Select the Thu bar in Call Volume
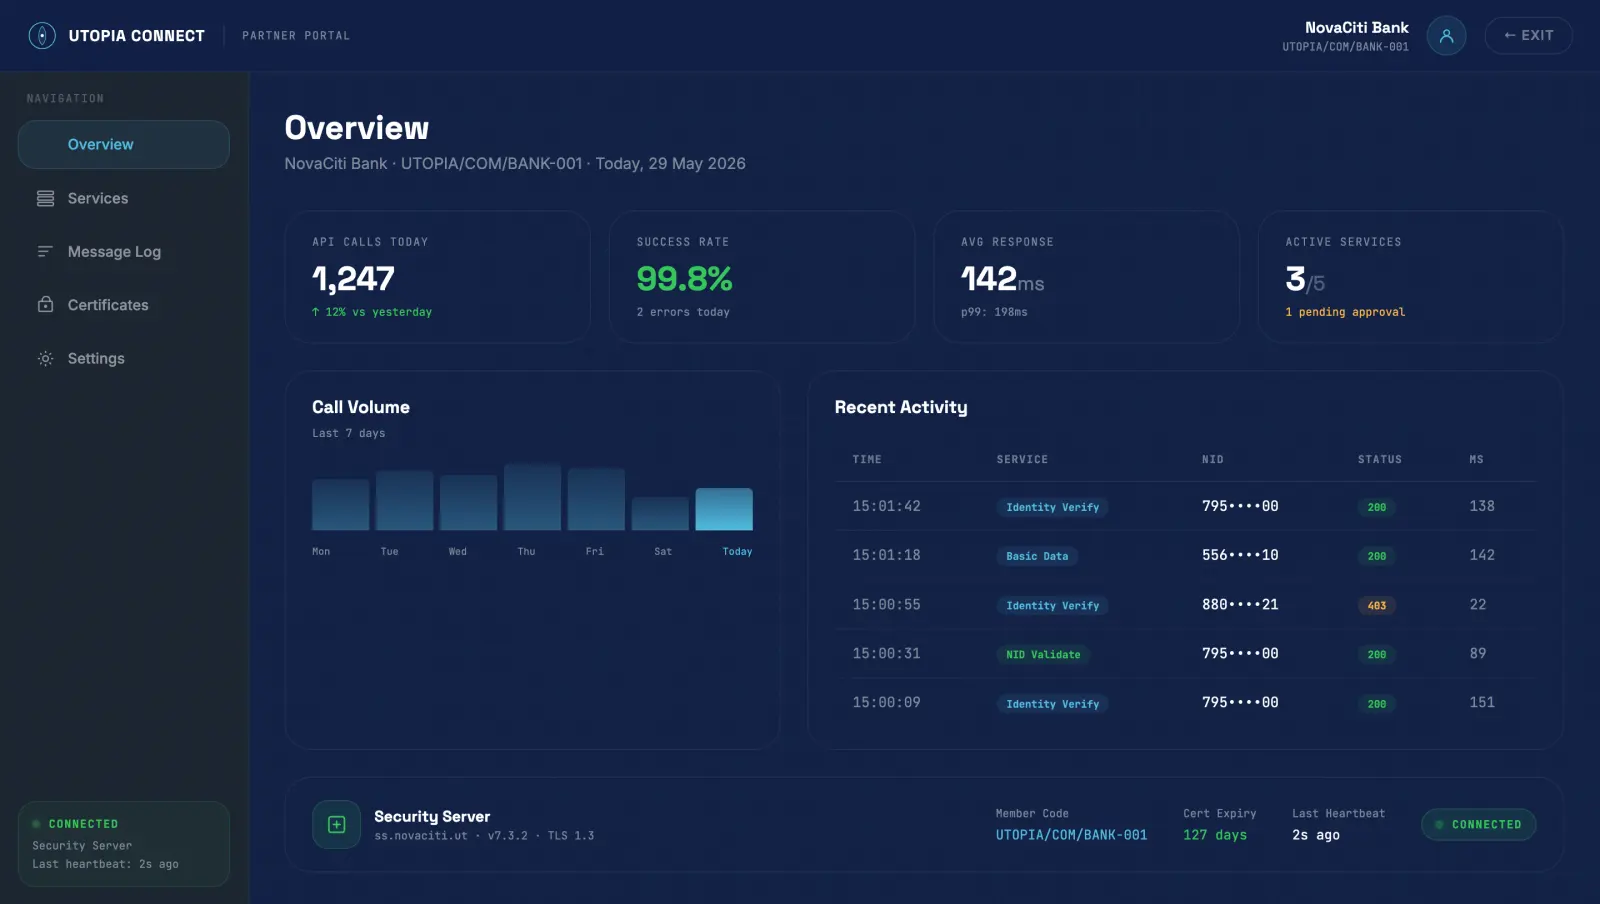The height and width of the screenshot is (904, 1600). pyautogui.click(x=533, y=497)
